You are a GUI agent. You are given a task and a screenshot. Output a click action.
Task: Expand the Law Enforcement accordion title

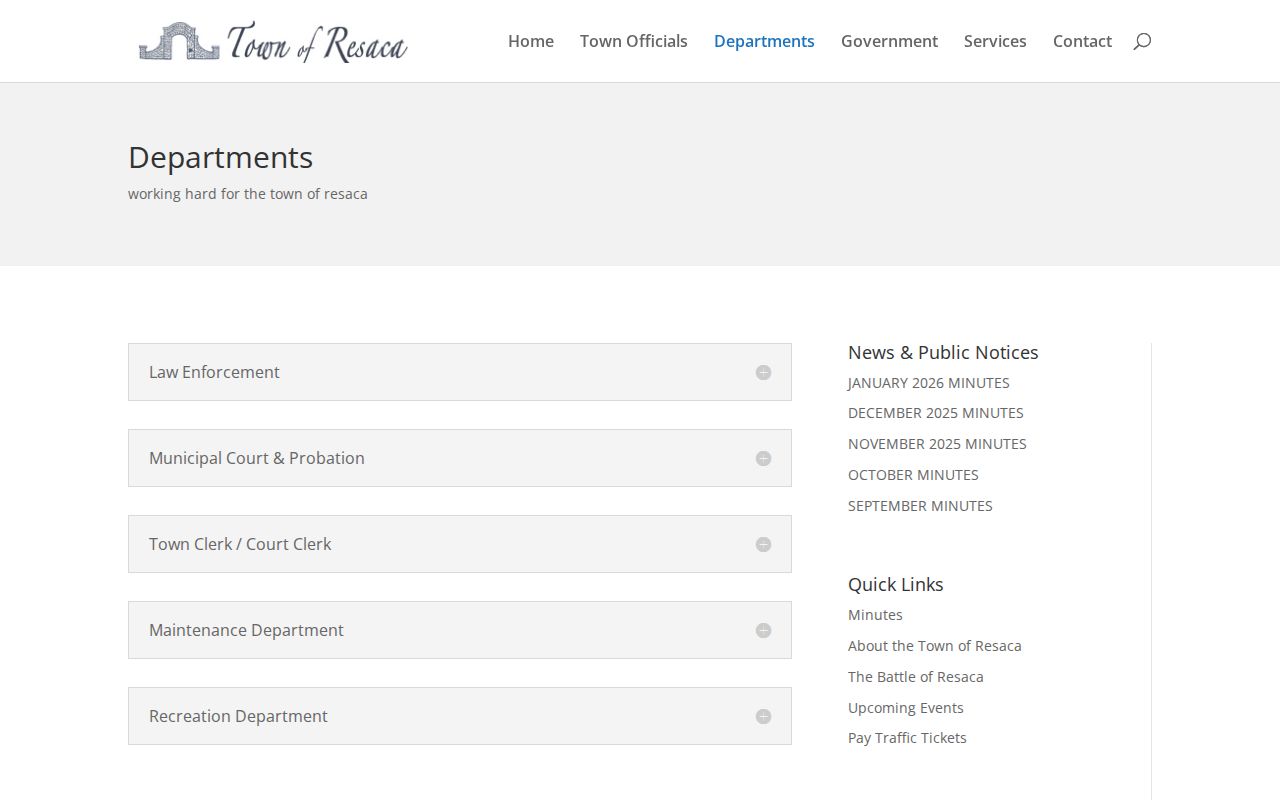(214, 372)
